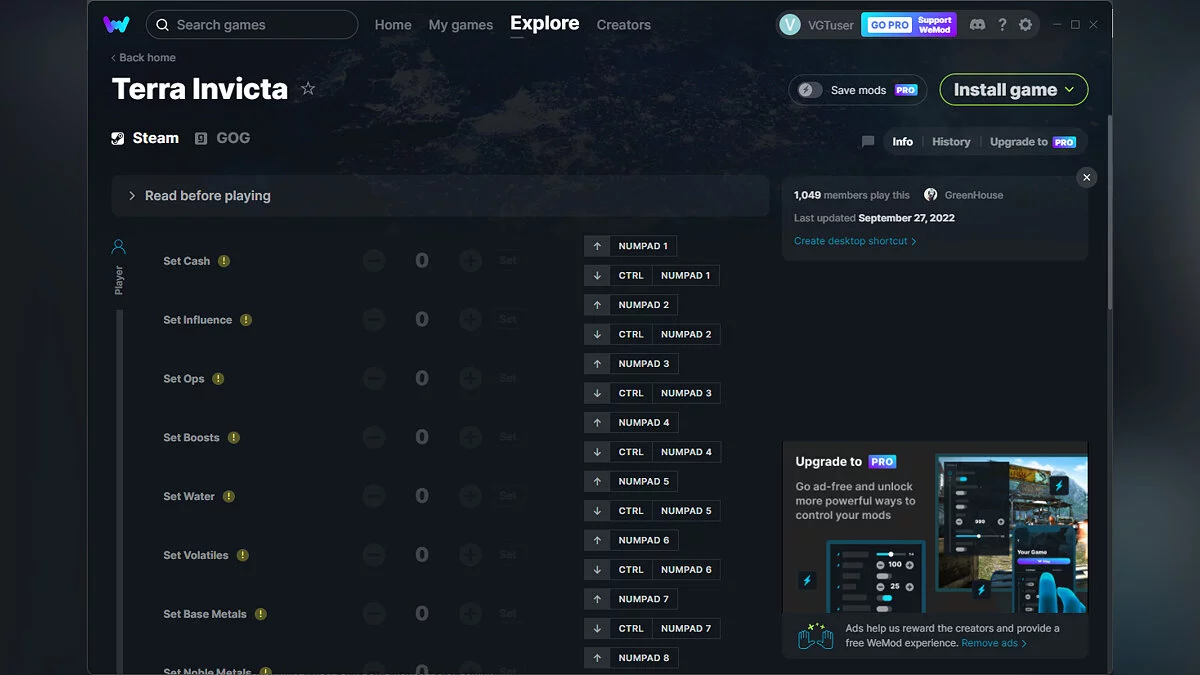This screenshot has width=1200, height=675.
Task: Click the Set Boosts value field
Action: tap(422, 437)
